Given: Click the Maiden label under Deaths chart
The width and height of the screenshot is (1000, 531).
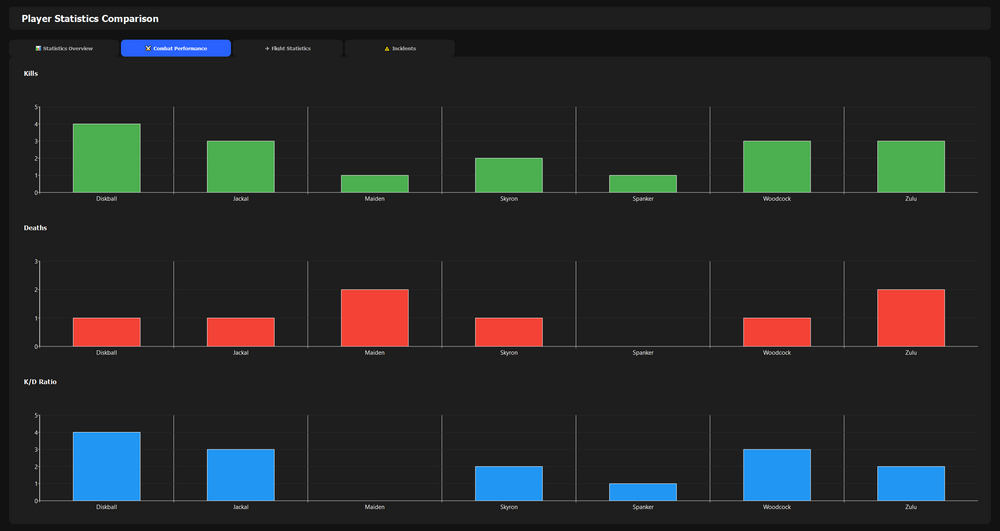Looking at the screenshot, I should [x=374, y=353].
